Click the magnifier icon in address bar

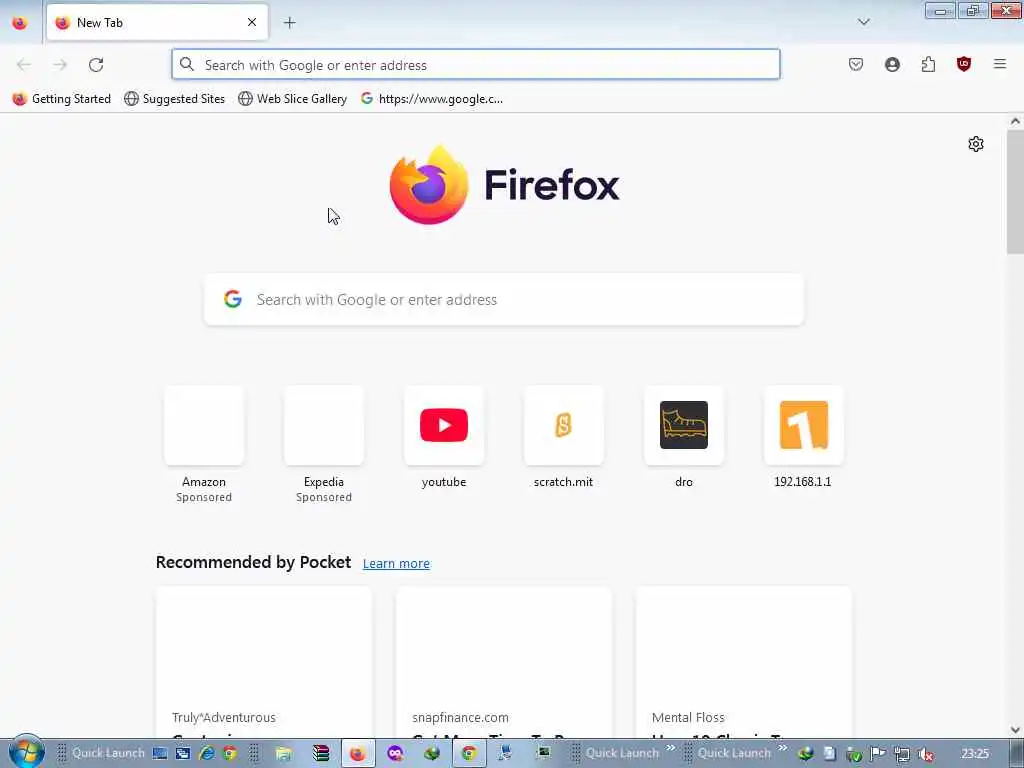point(187,64)
